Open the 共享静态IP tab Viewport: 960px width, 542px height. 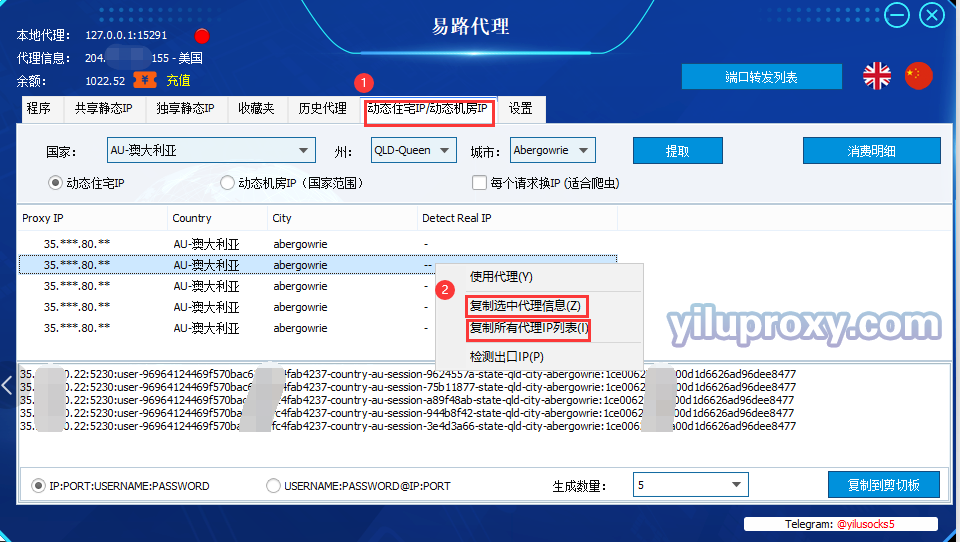(x=103, y=109)
